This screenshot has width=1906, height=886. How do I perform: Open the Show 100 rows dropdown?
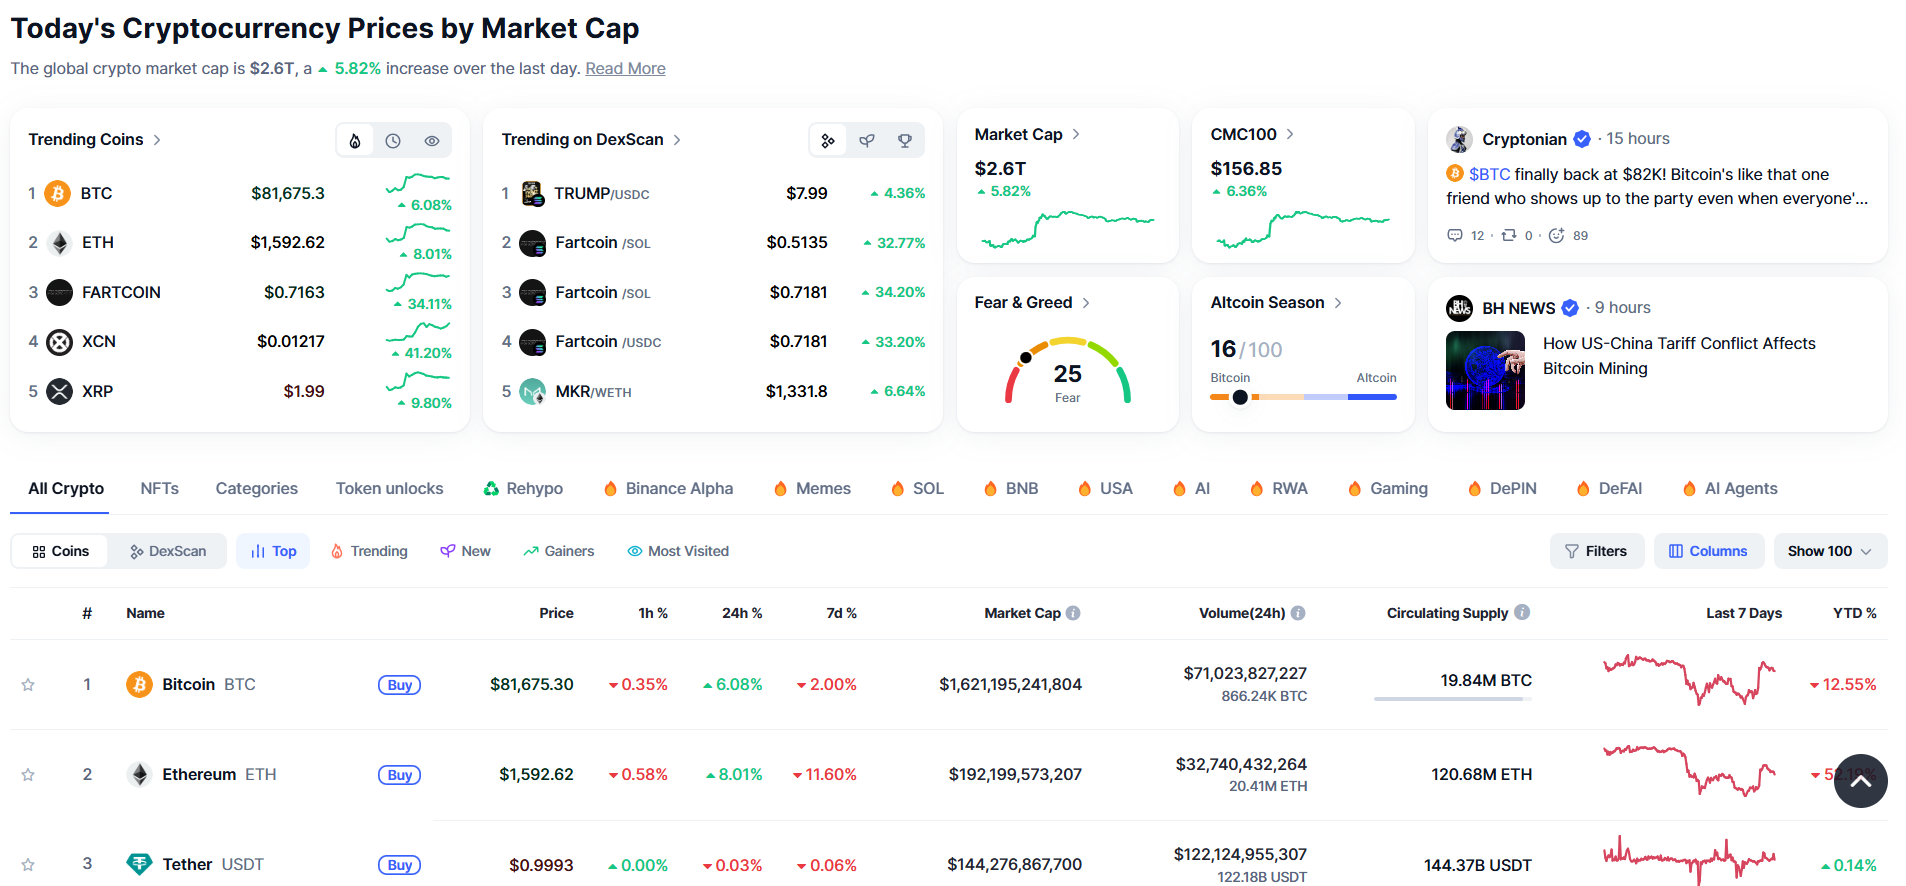pos(1830,551)
